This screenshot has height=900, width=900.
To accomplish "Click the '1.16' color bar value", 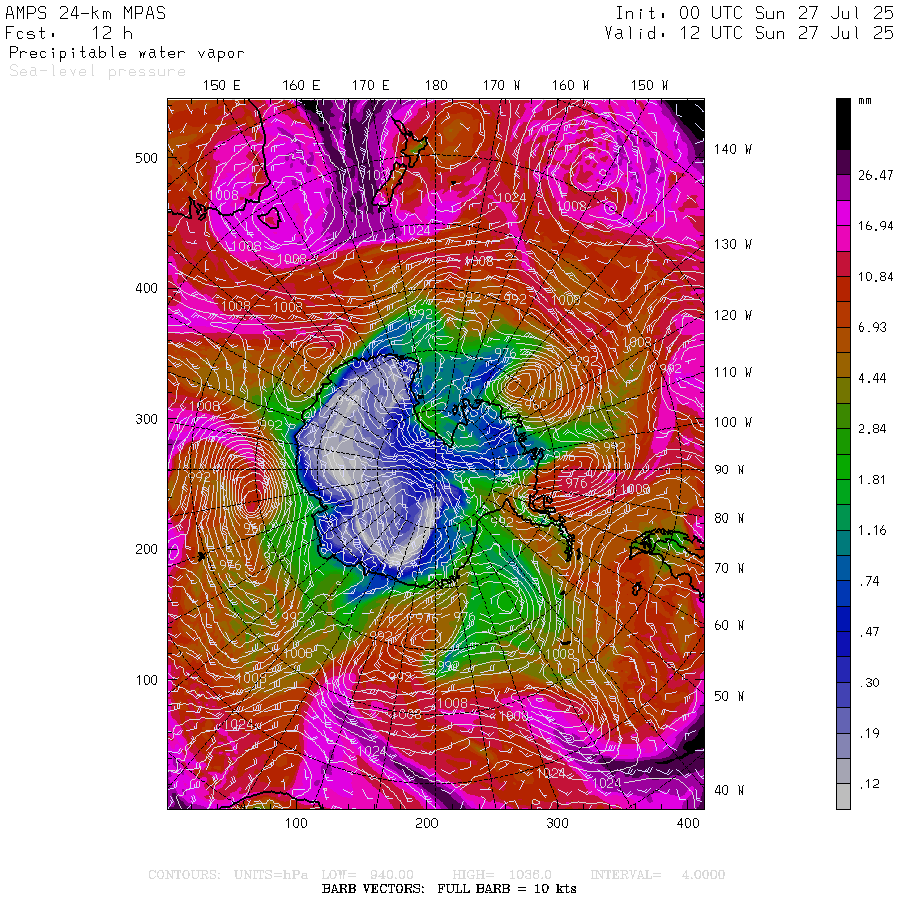I will 872,530.
